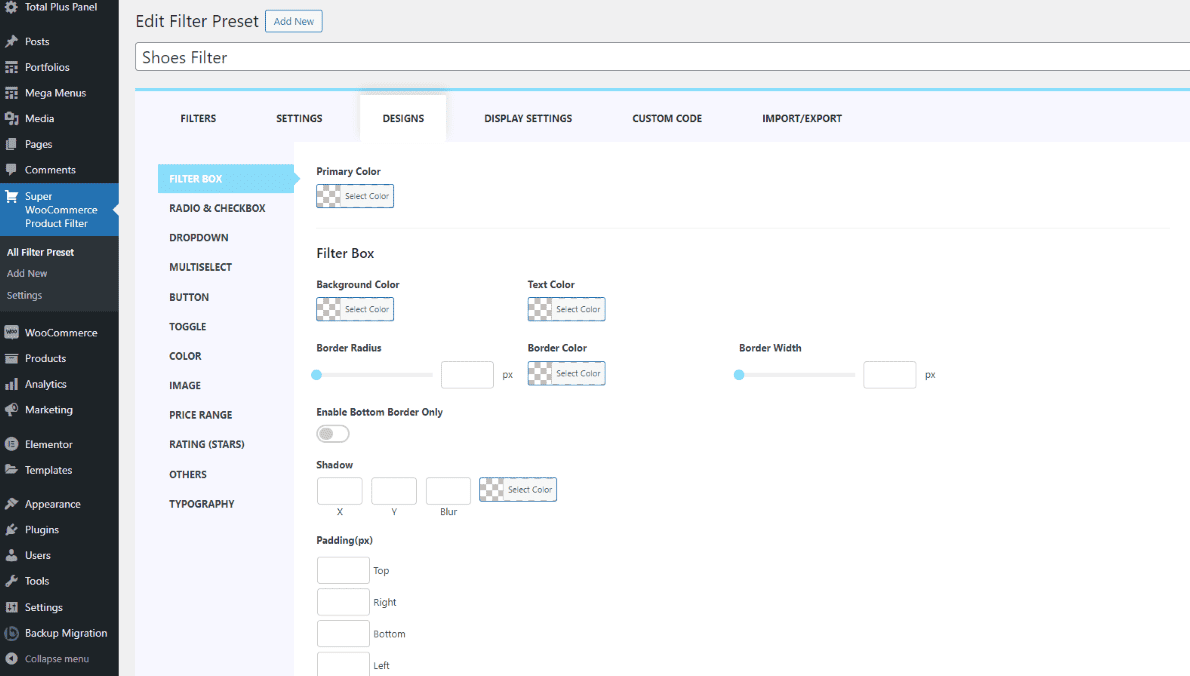The image size is (1190, 676).
Task: Open the Backup Migration menu link
Action: 66,633
